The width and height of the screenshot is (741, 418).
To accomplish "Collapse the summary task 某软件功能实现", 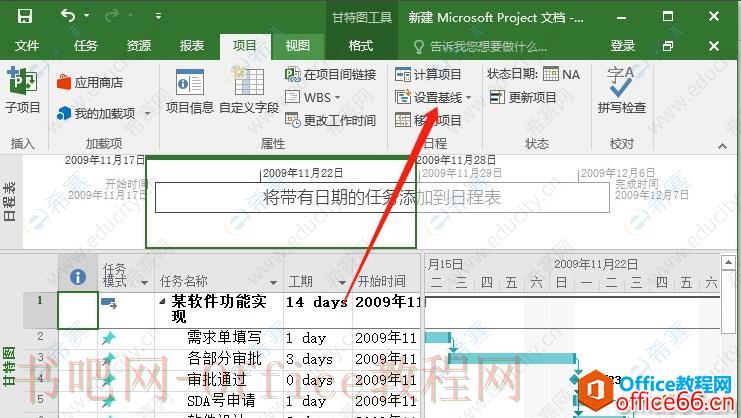I will 163,301.
